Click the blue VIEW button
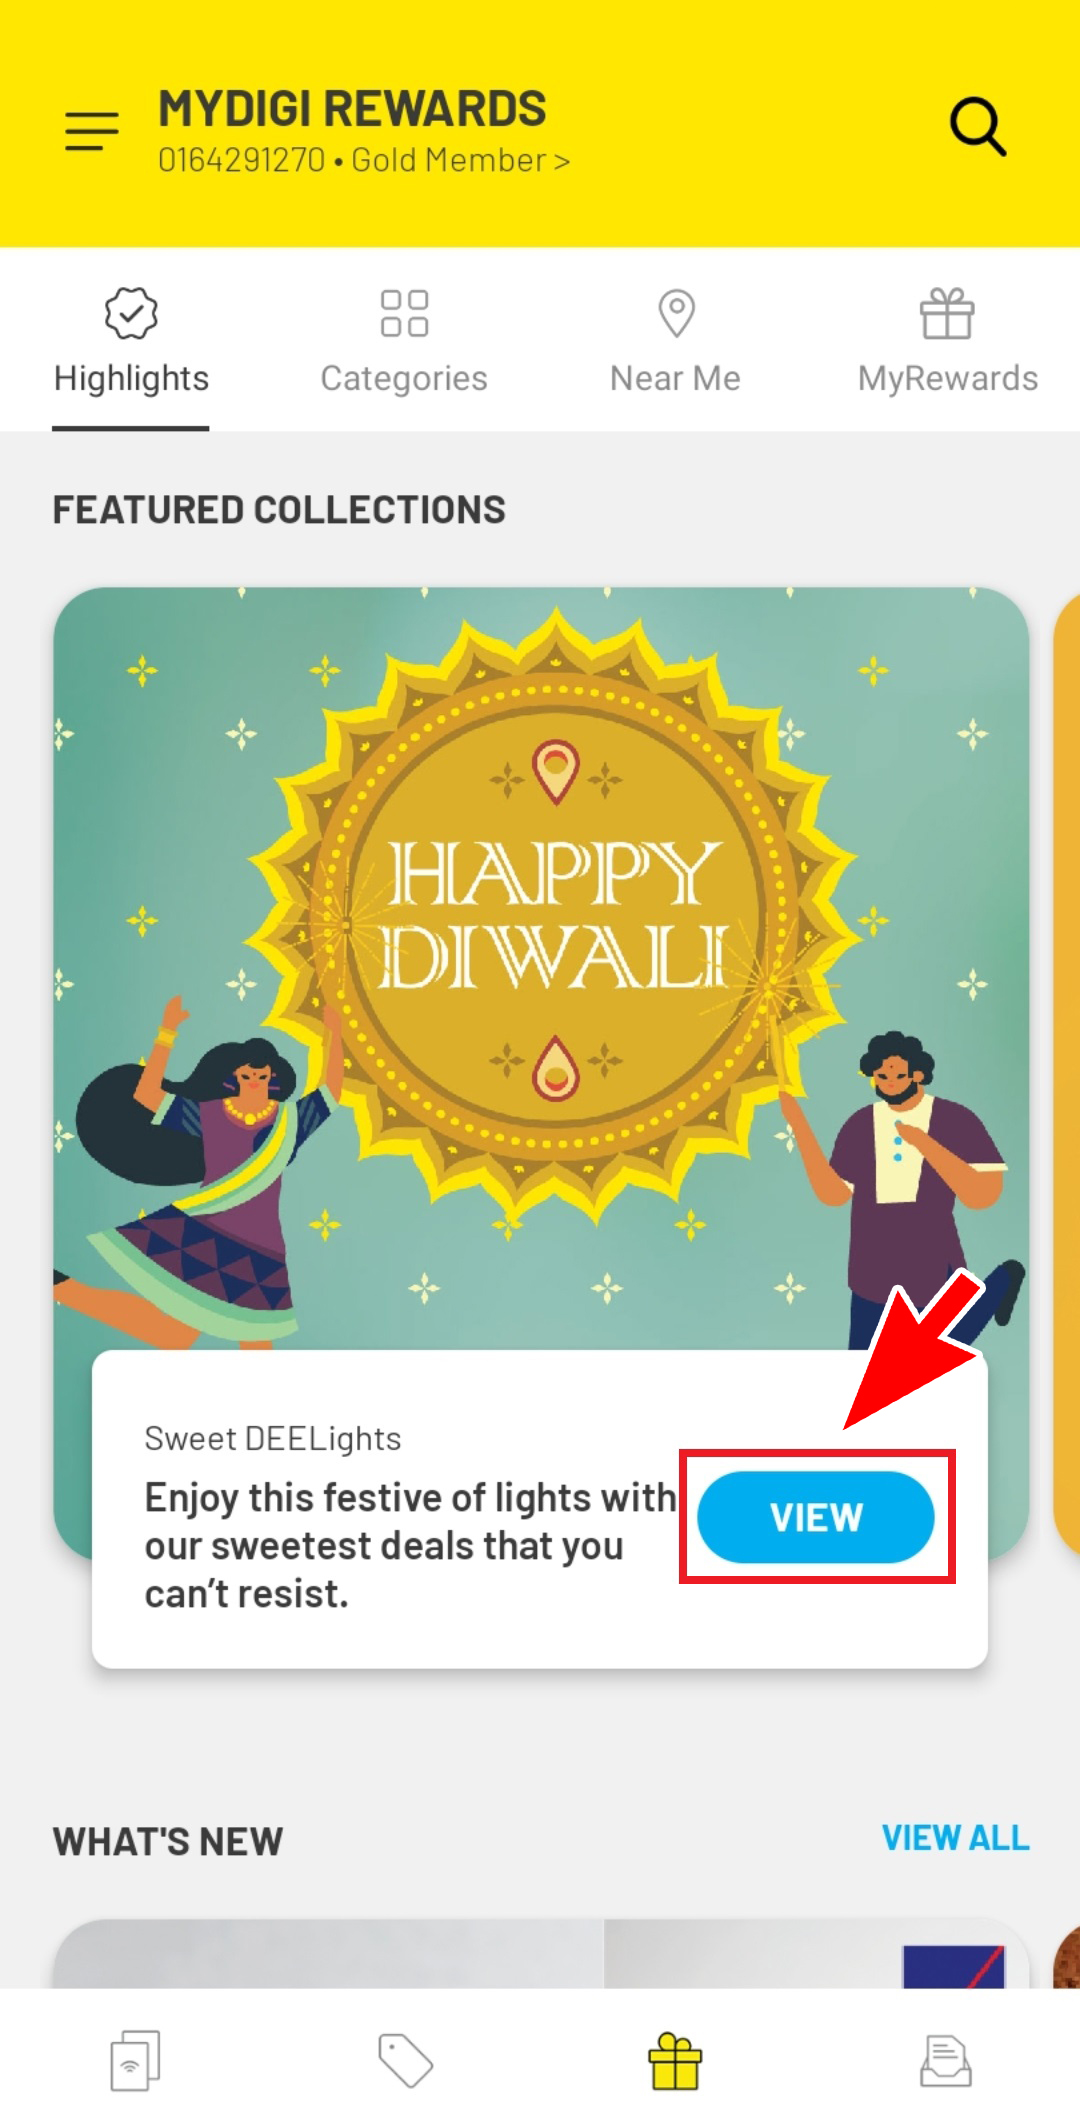Viewport: 1080px width, 2119px height. tap(816, 1517)
